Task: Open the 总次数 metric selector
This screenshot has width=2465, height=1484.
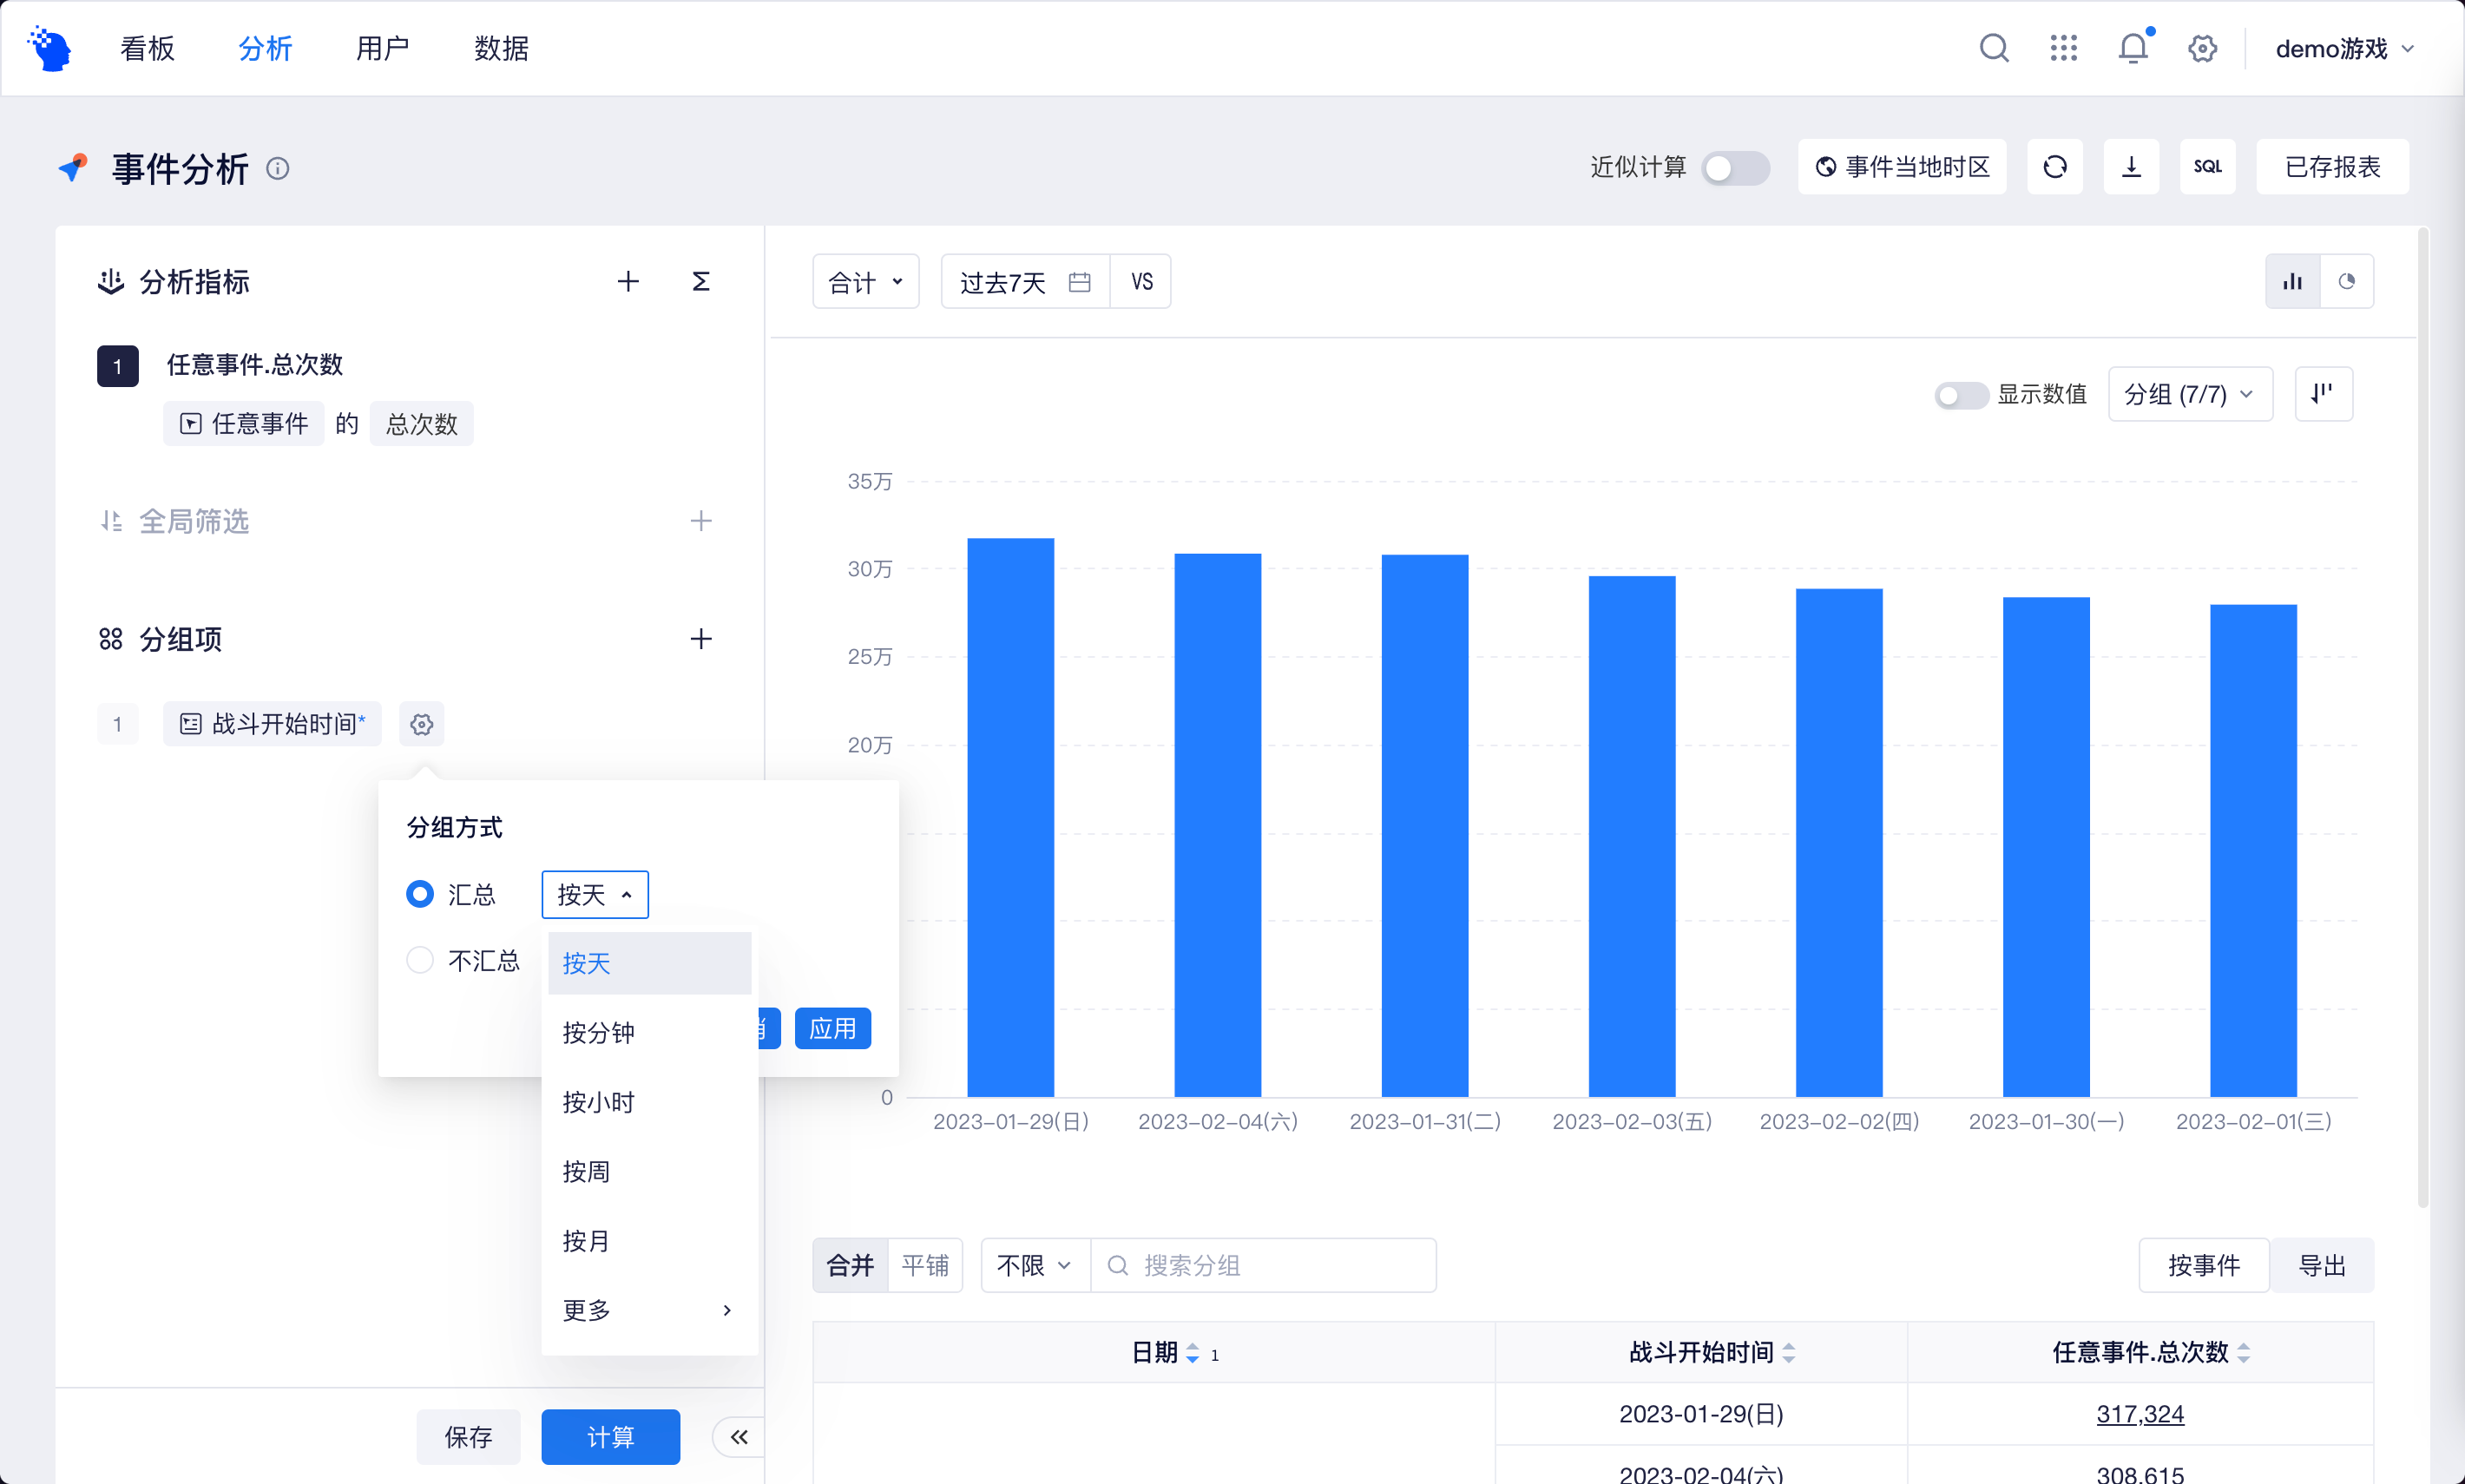Action: pyautogui.click(x=422, y=424)
